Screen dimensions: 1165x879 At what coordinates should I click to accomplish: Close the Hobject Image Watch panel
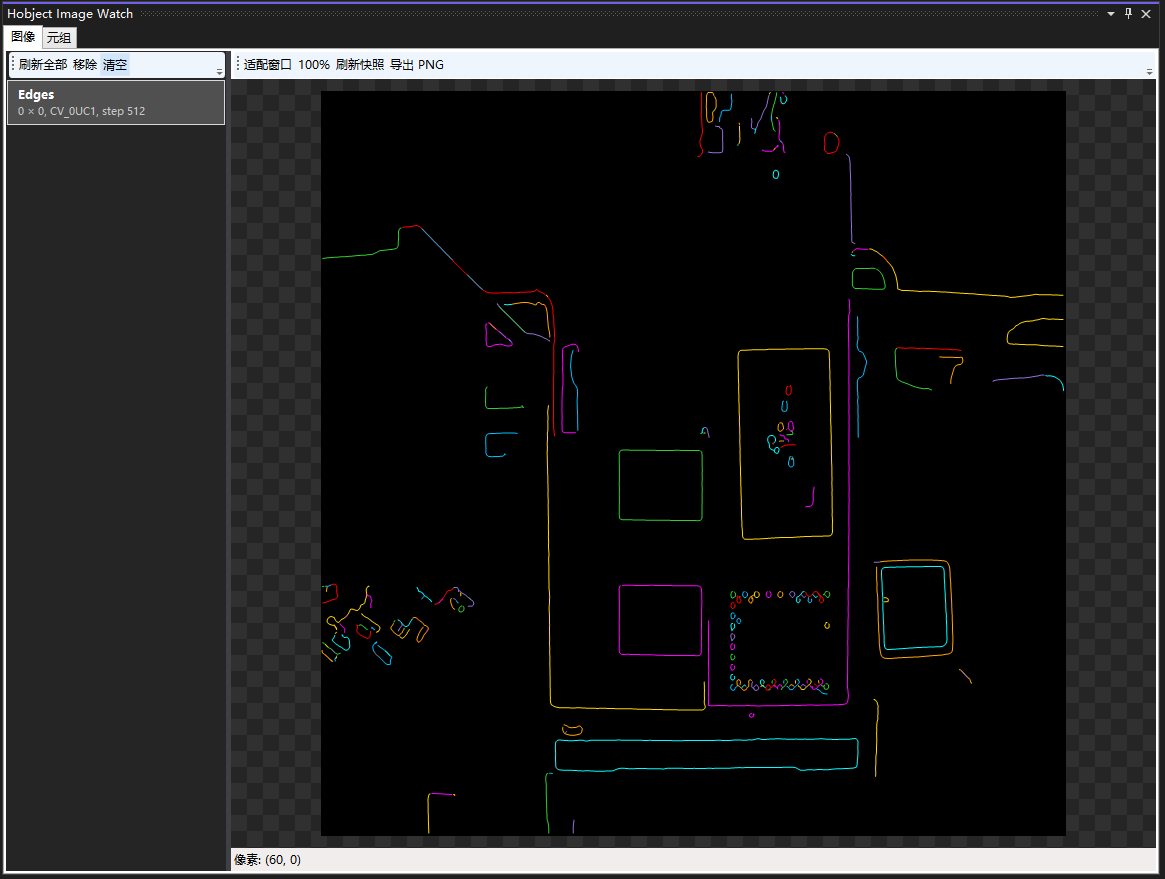(x=1146, y=13)
